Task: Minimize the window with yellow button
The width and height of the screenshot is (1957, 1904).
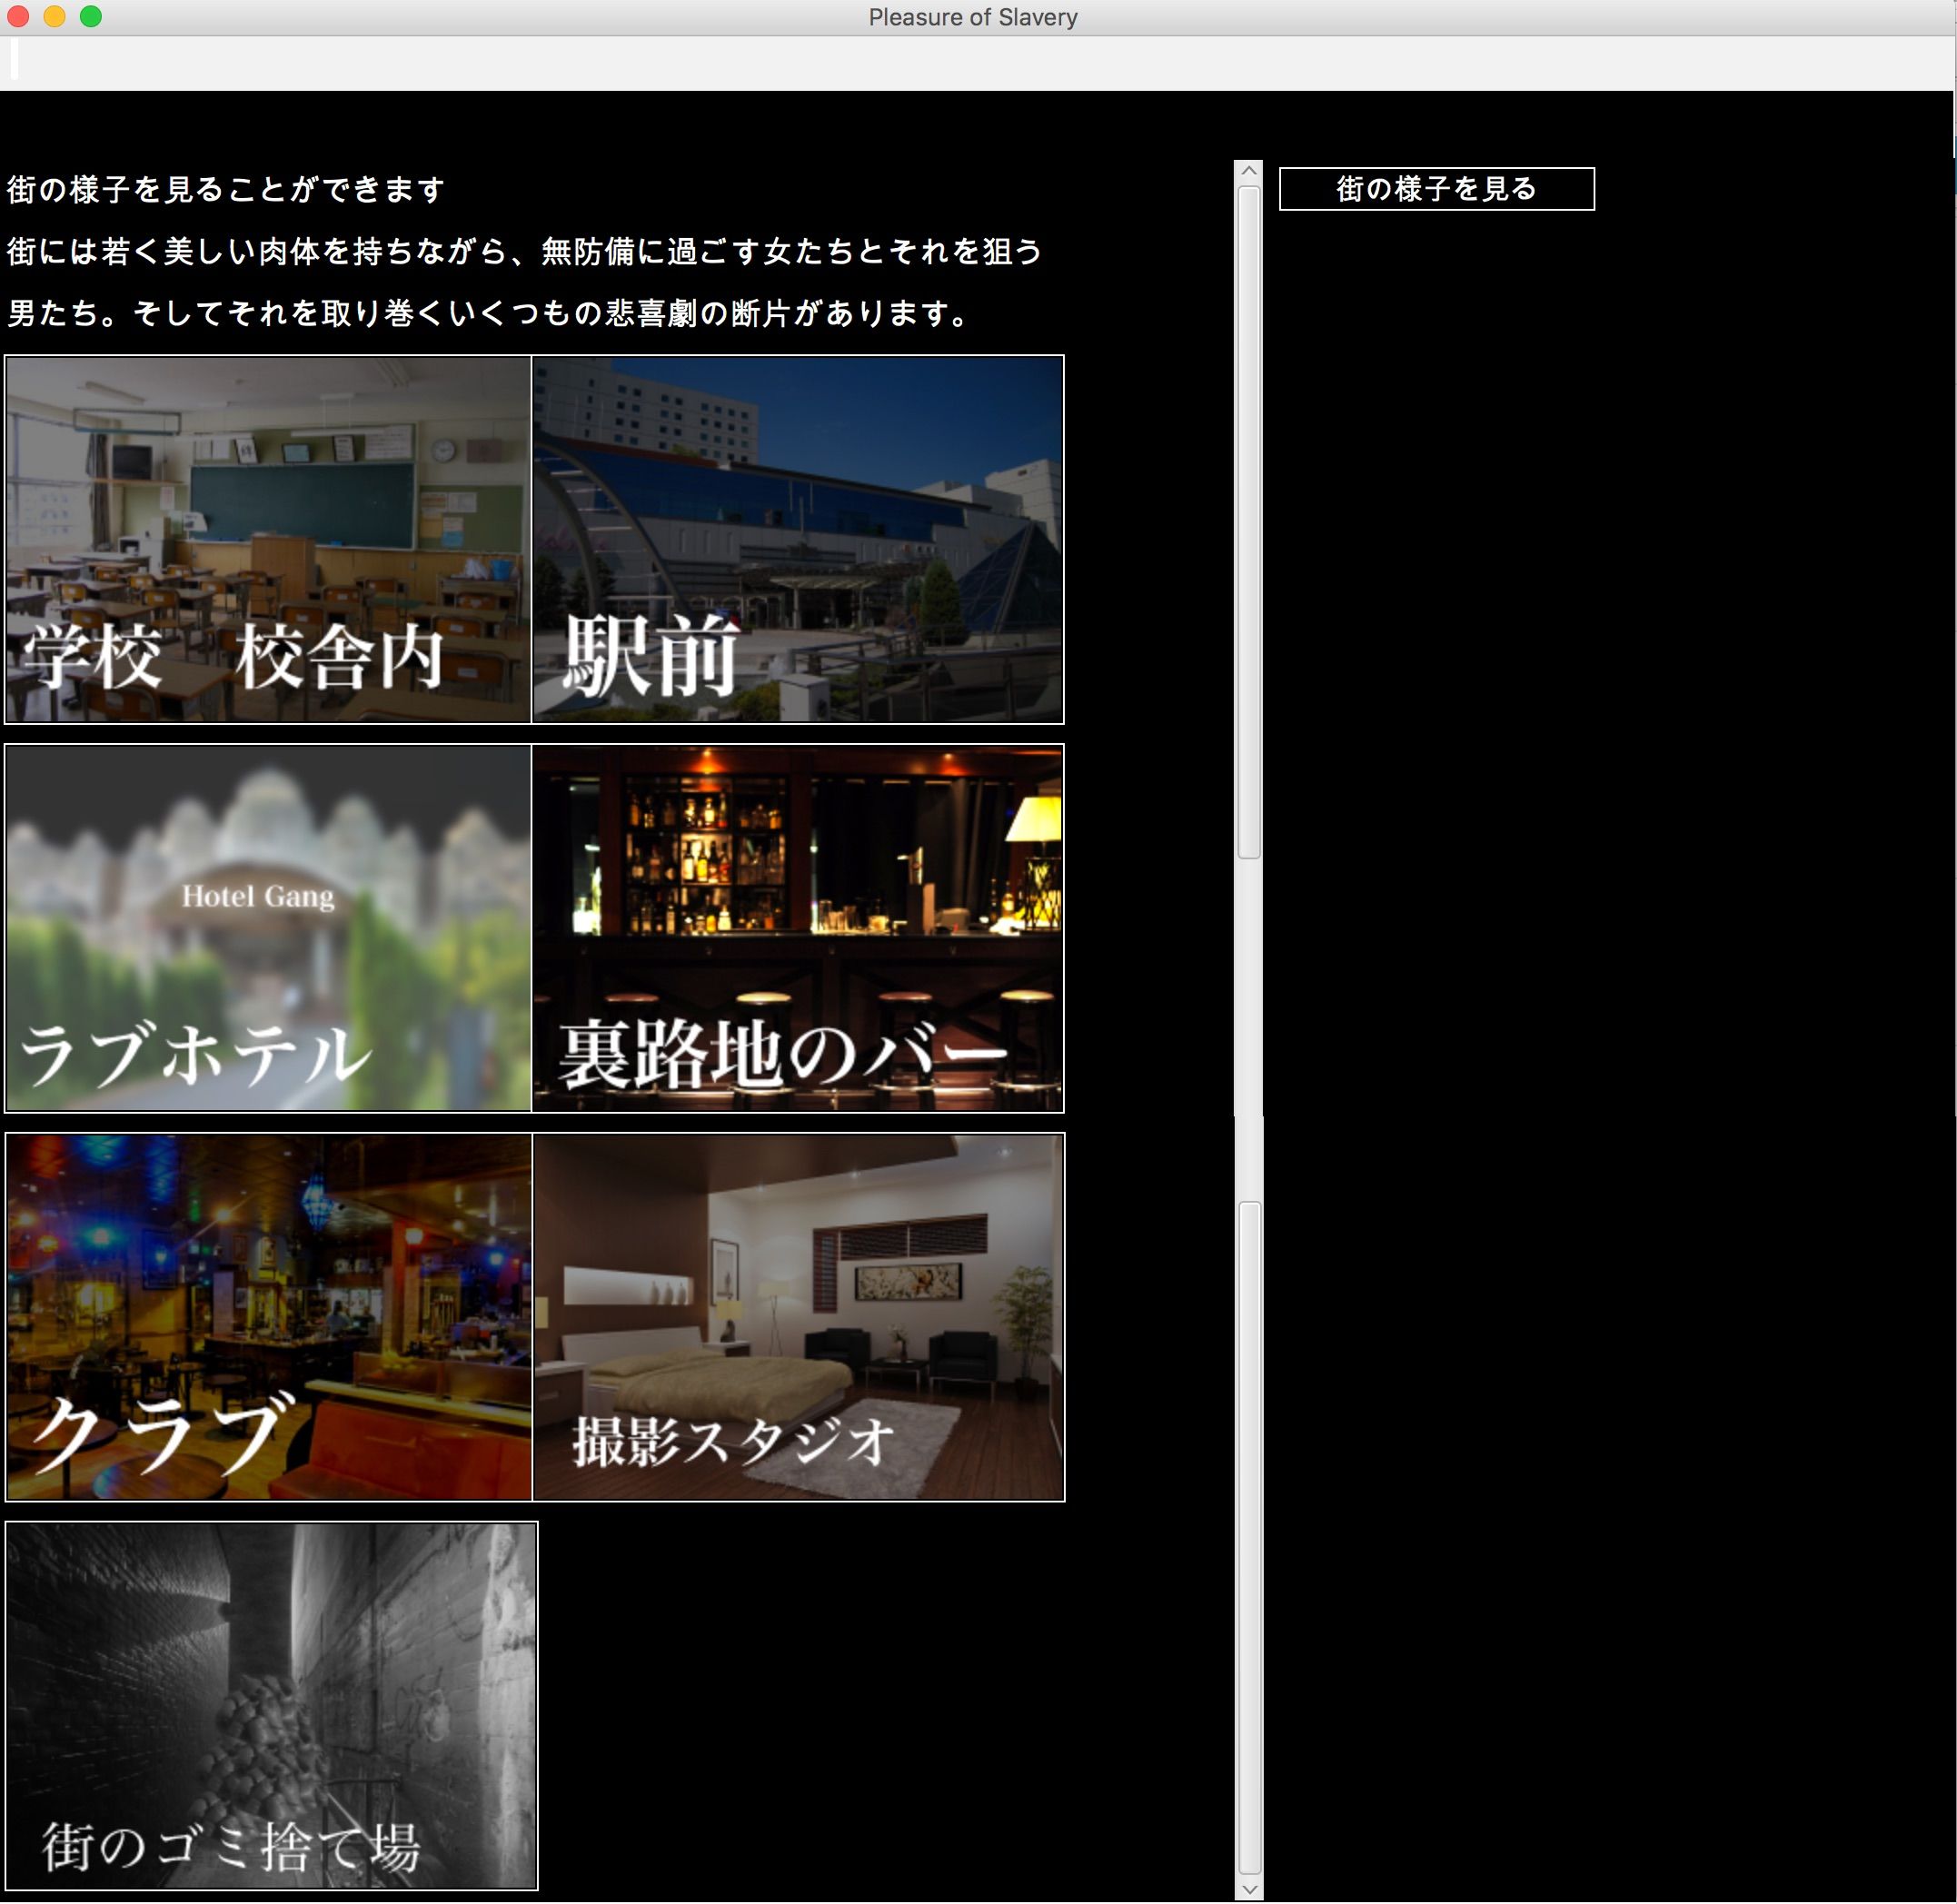Action: [54, 16]
